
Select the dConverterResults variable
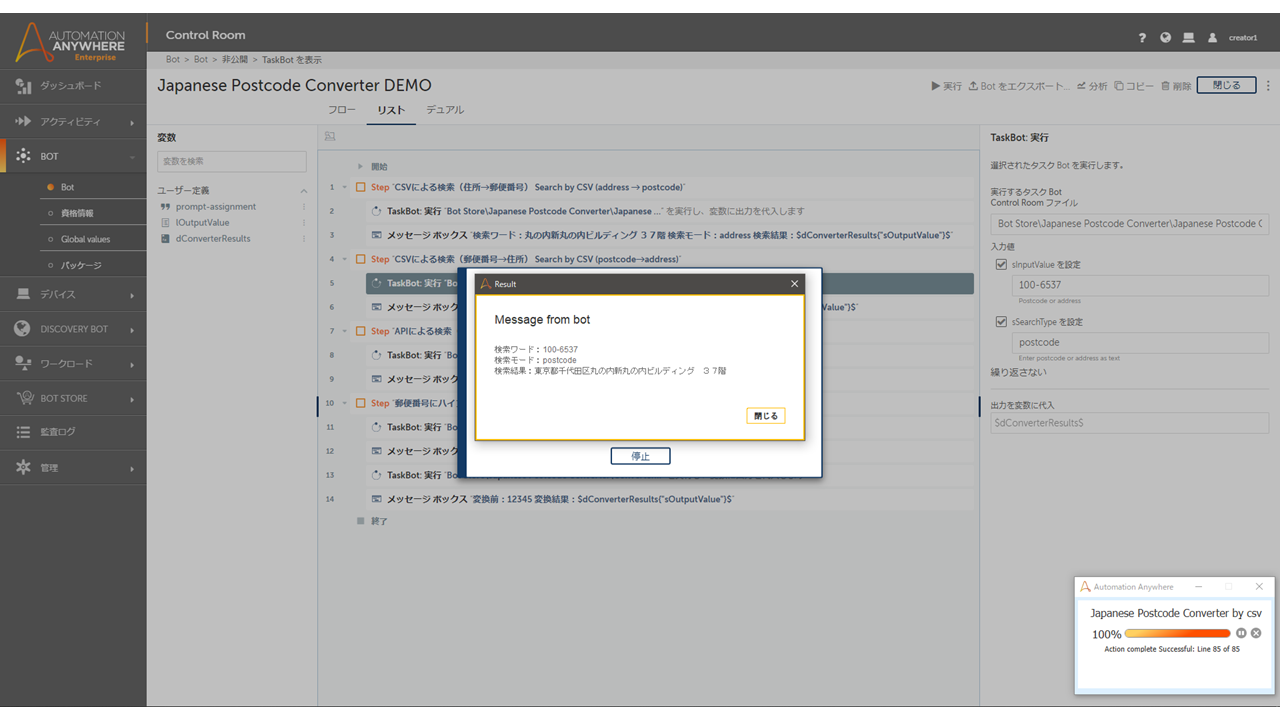pos(213,239)
